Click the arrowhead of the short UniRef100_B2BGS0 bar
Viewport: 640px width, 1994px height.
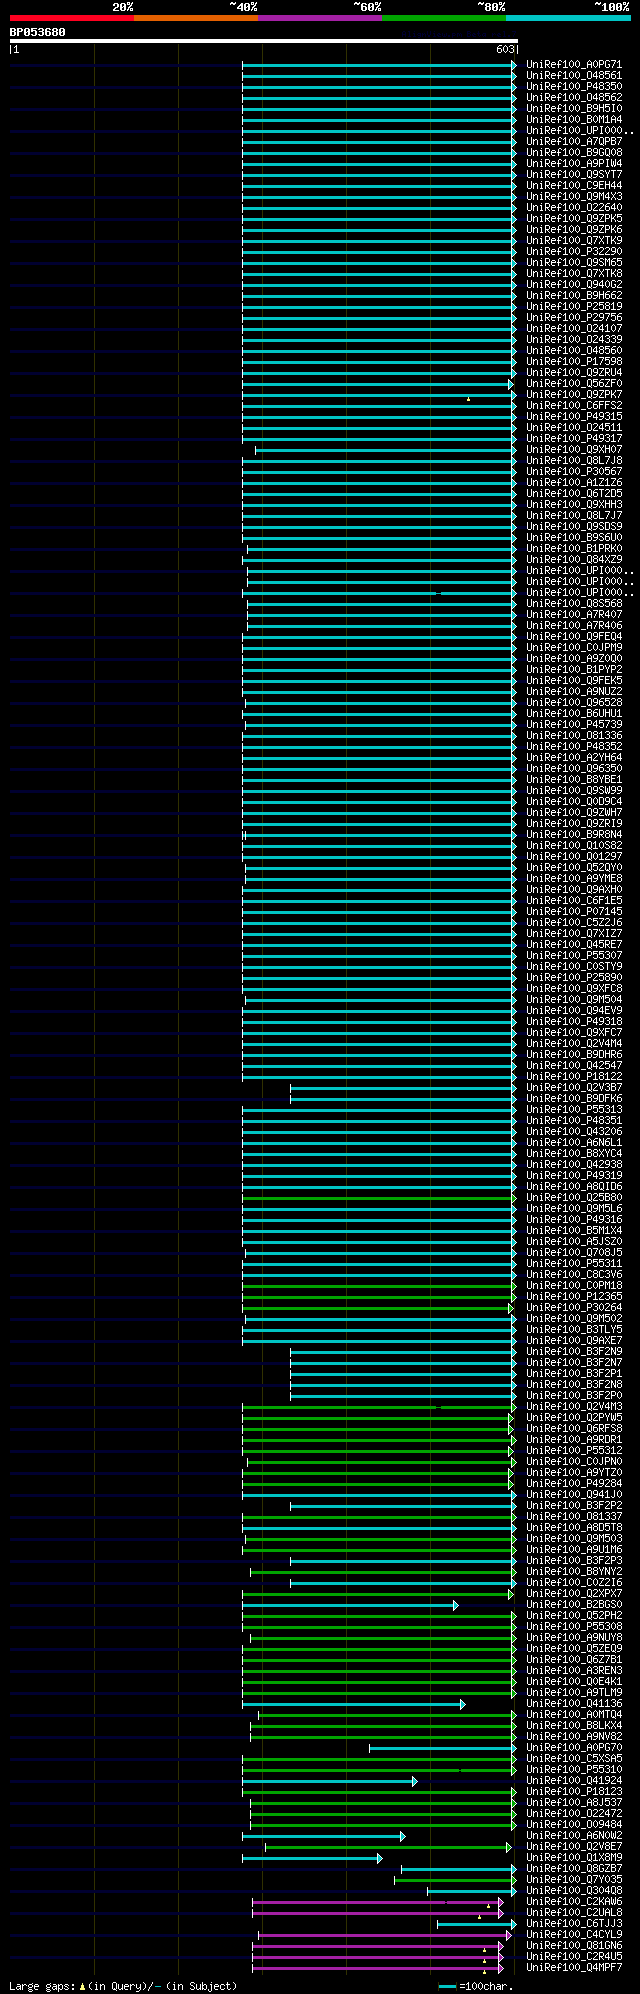(x=455, y=1605)
